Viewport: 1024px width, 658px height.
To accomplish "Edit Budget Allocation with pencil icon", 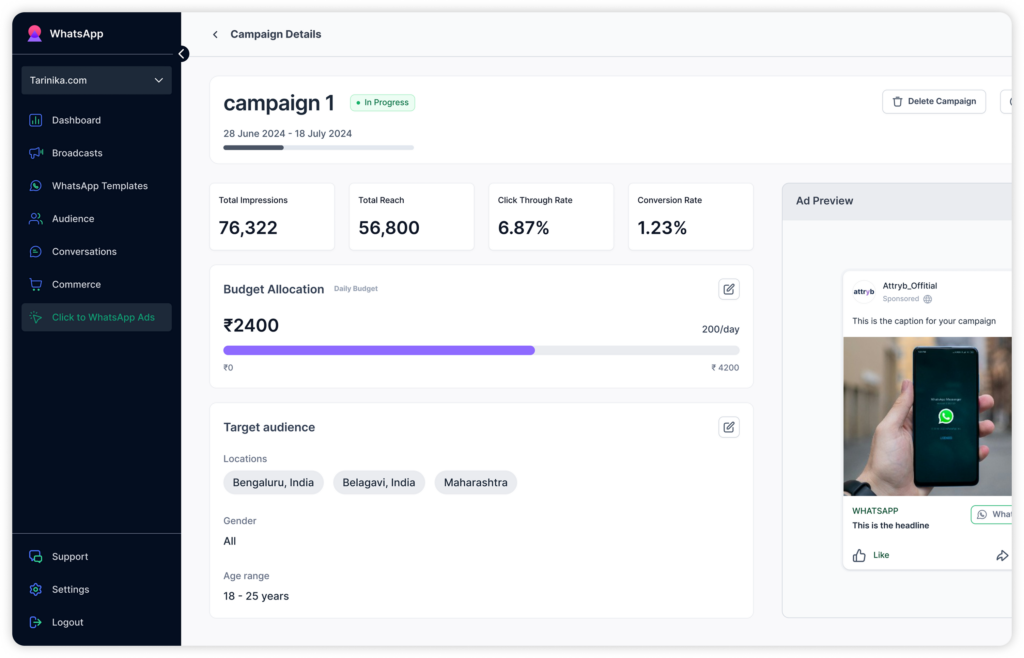I will [x=729, y=289].
